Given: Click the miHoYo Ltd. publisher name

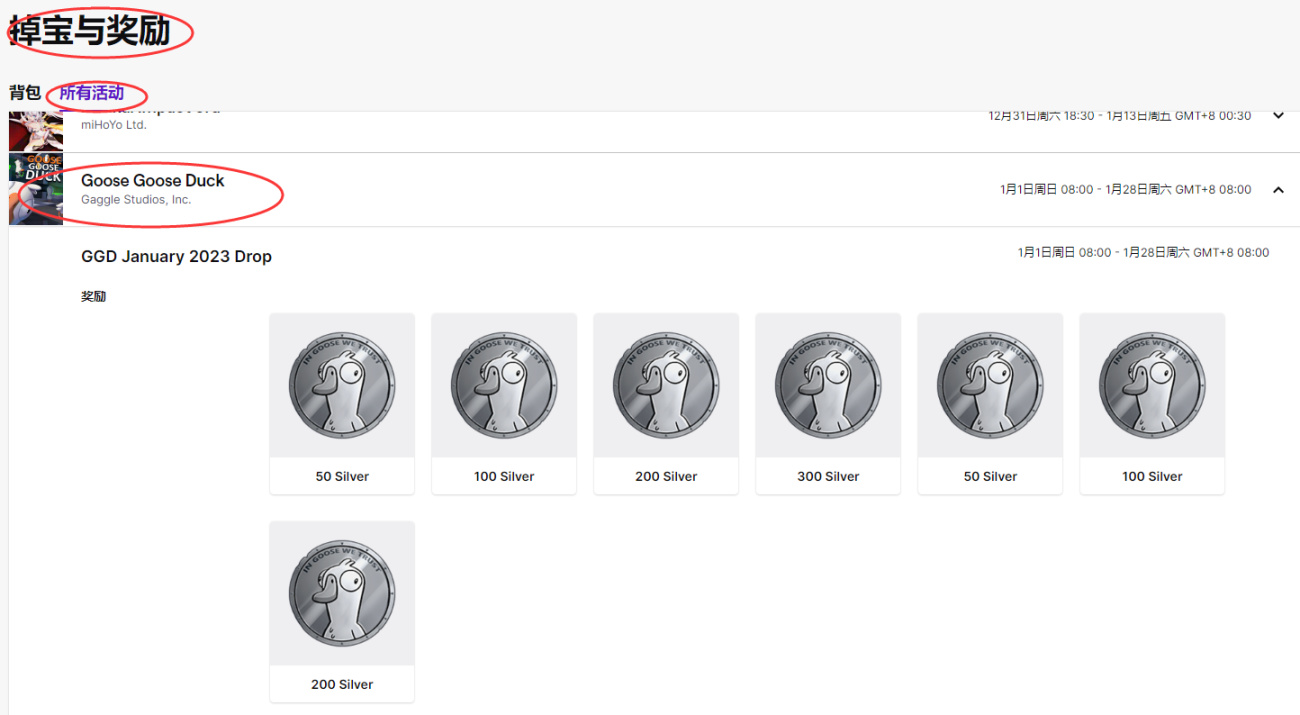Looking at the screenshot, I should click(x=114, y=125).
